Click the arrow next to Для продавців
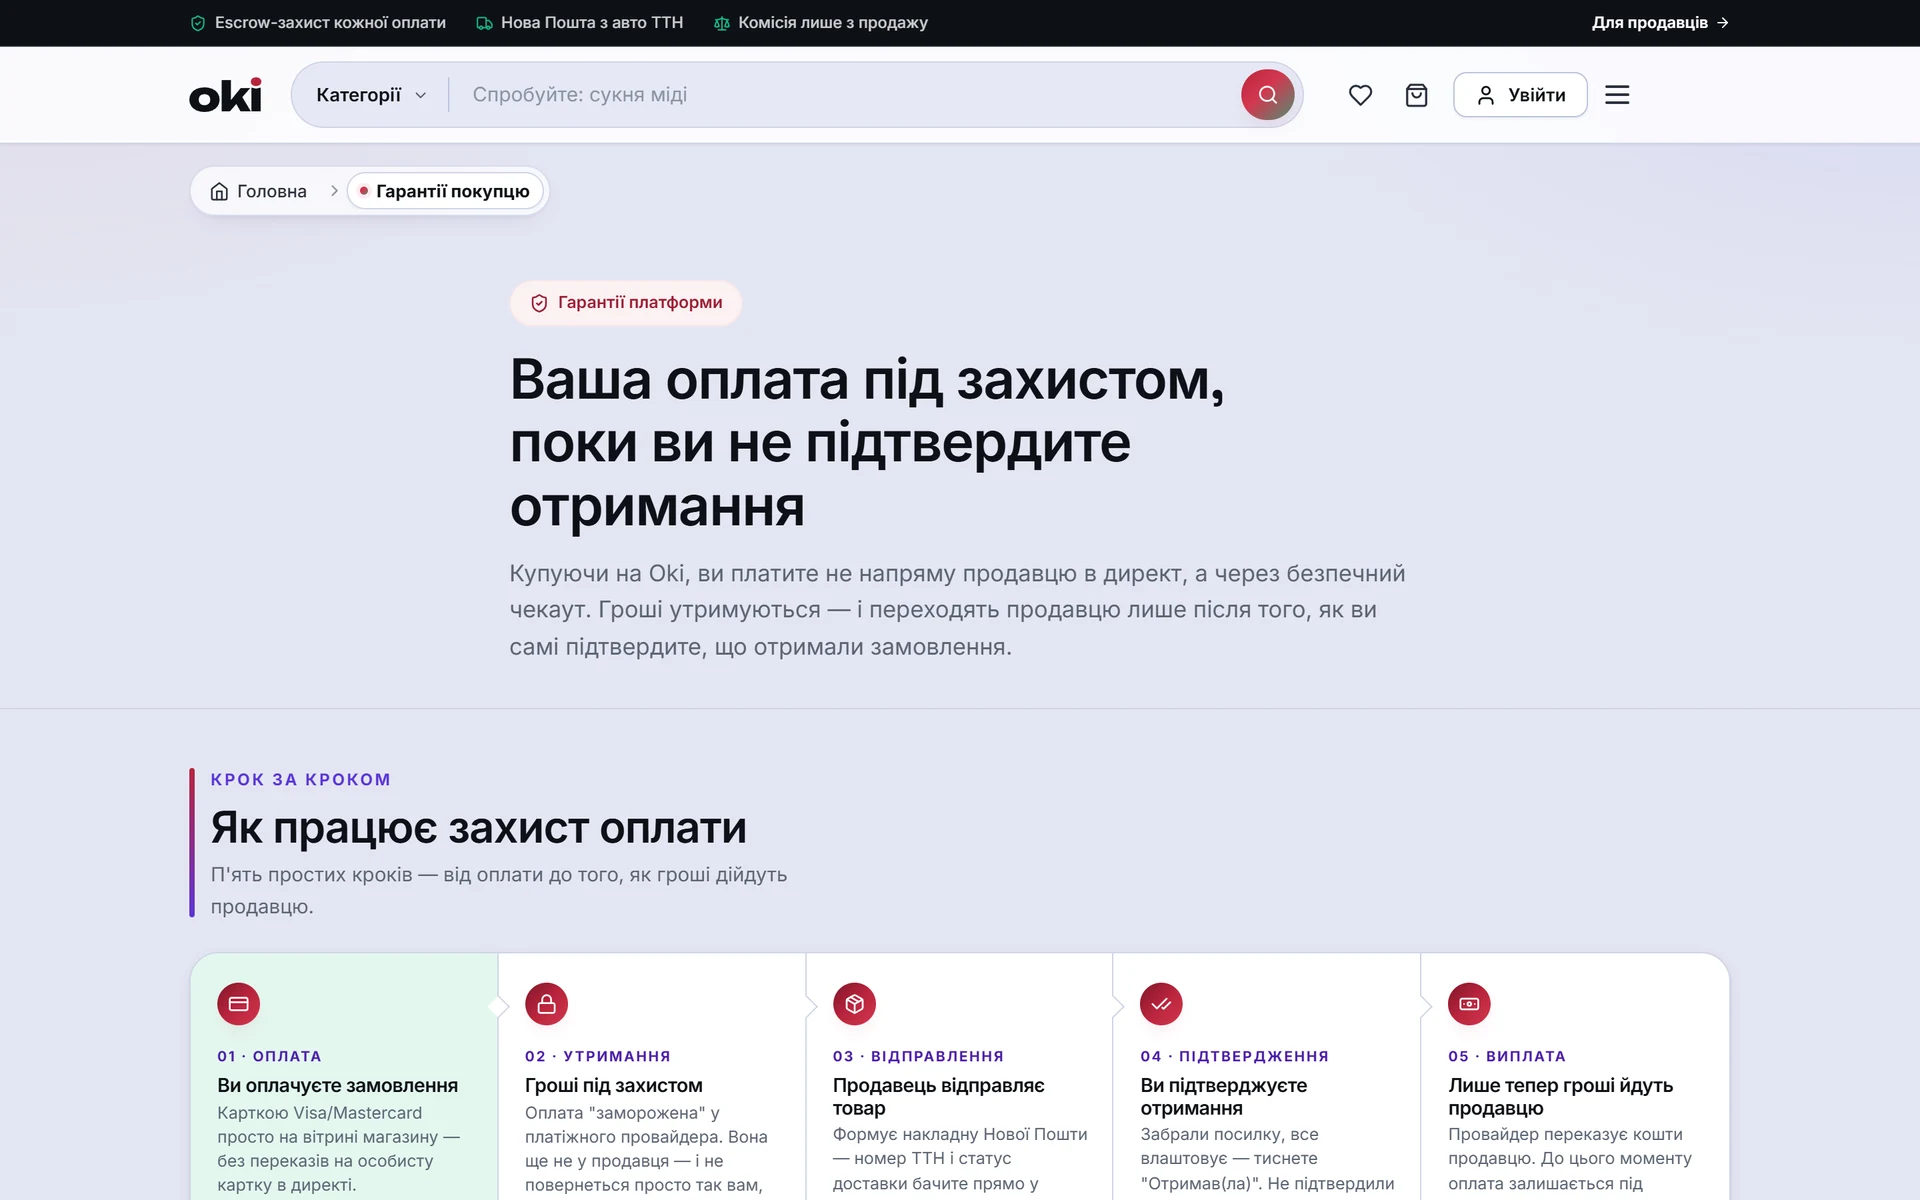This screenshot has width=1920, height=1200. (x=1722, y=23)
